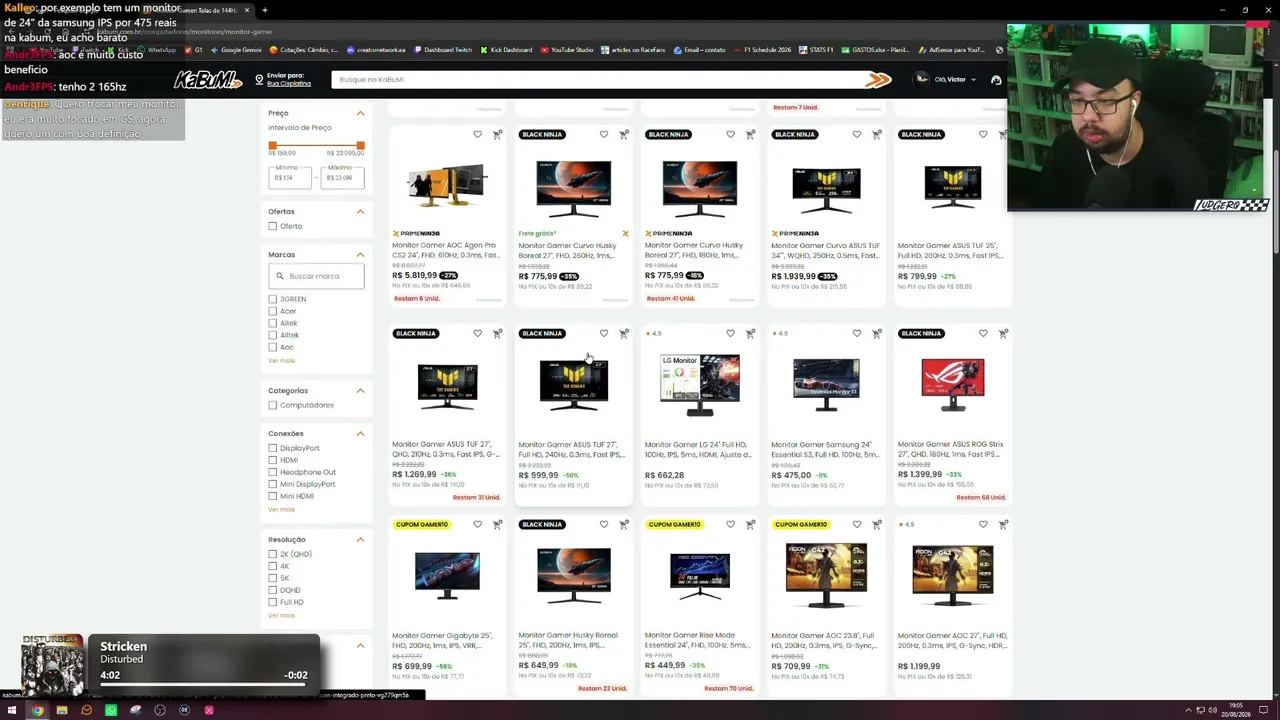1280x720 pixels.
Task: Focus the Buscar marca brand search field
Action: [x=316, y=276]
